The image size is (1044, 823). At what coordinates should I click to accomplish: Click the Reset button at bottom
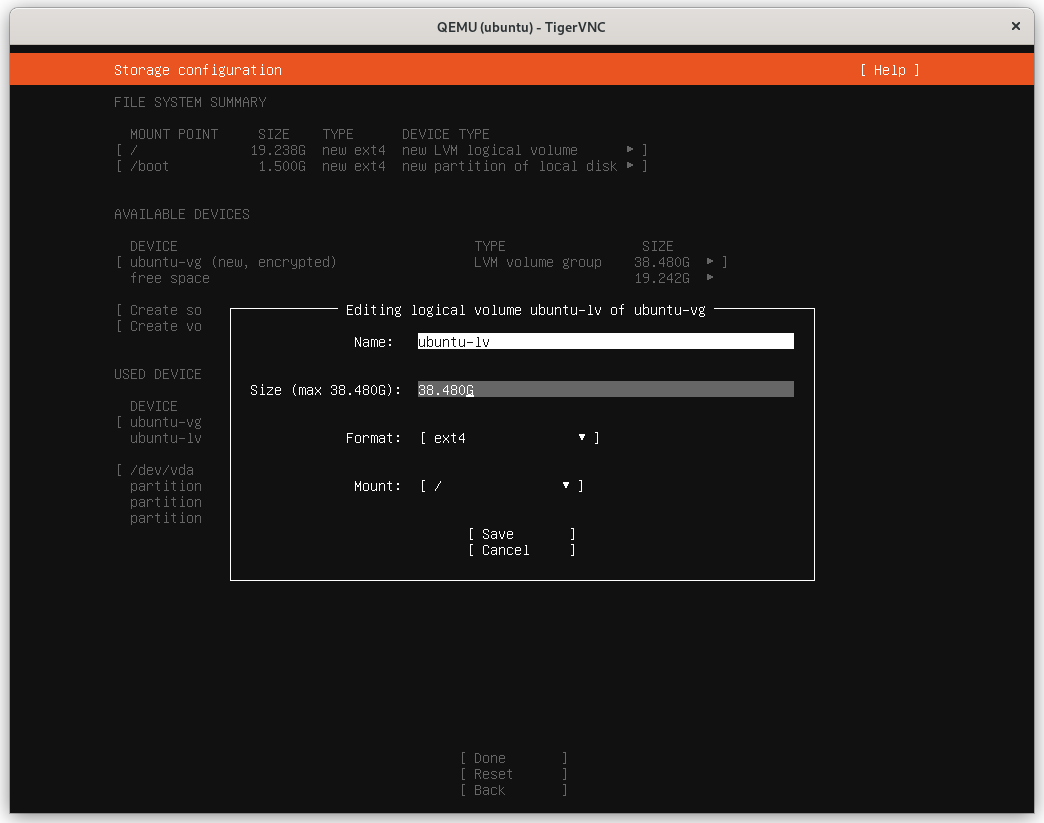pos(491,774)
